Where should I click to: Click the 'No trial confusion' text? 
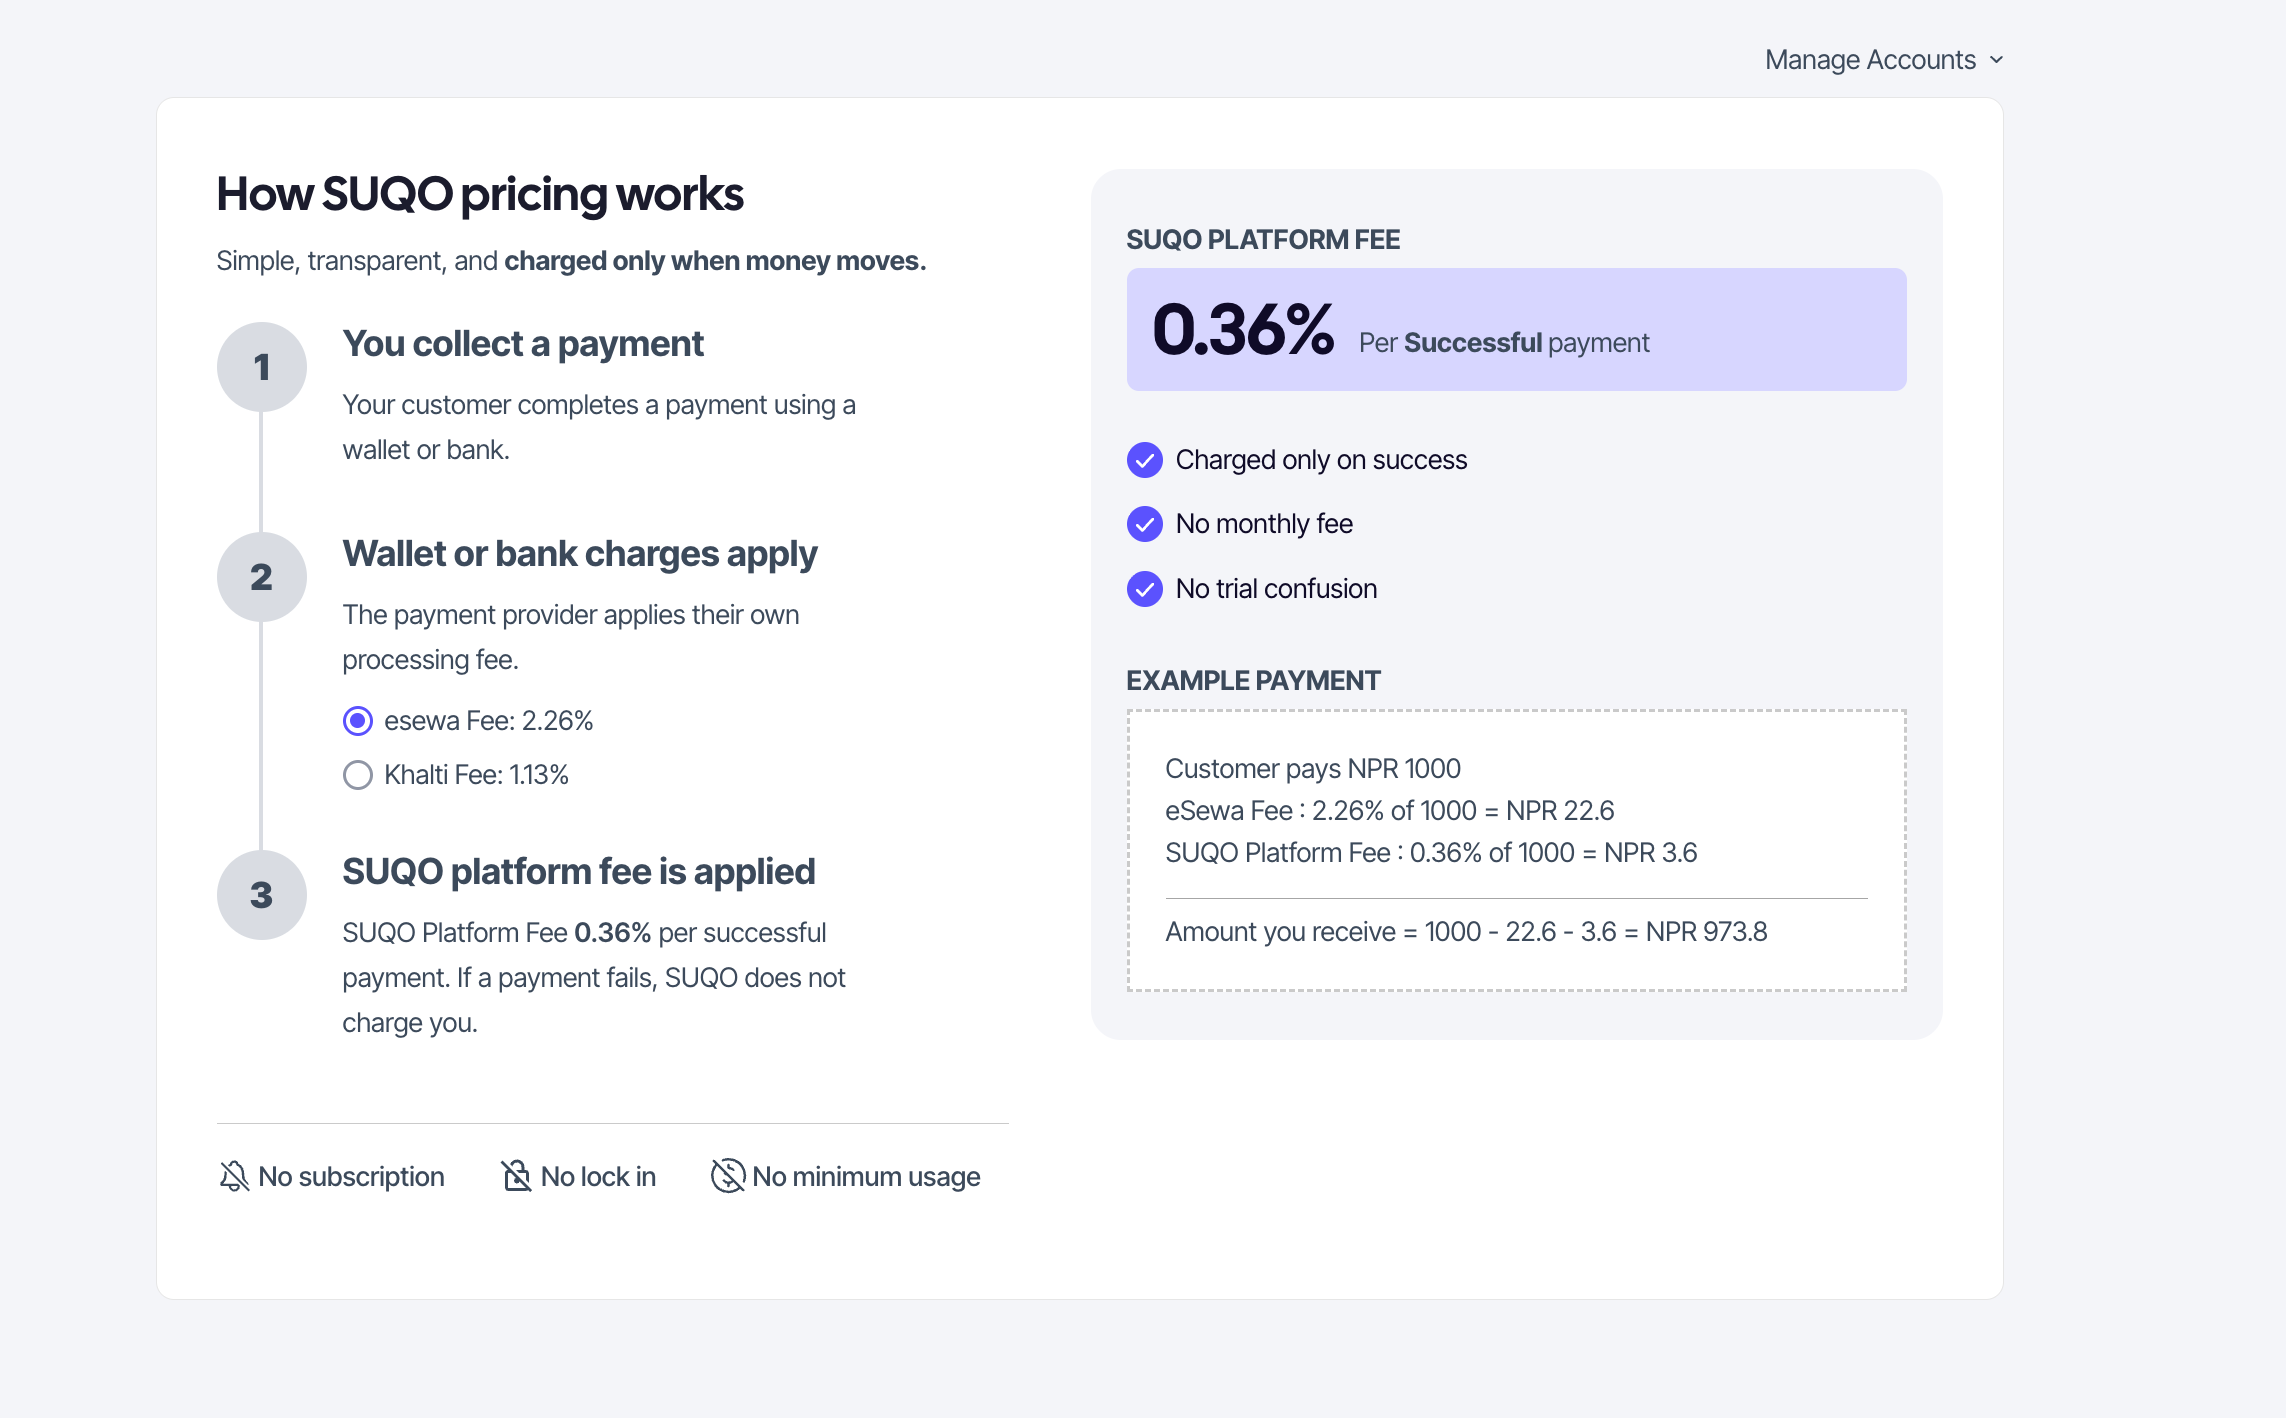(x=1276, y=589)
